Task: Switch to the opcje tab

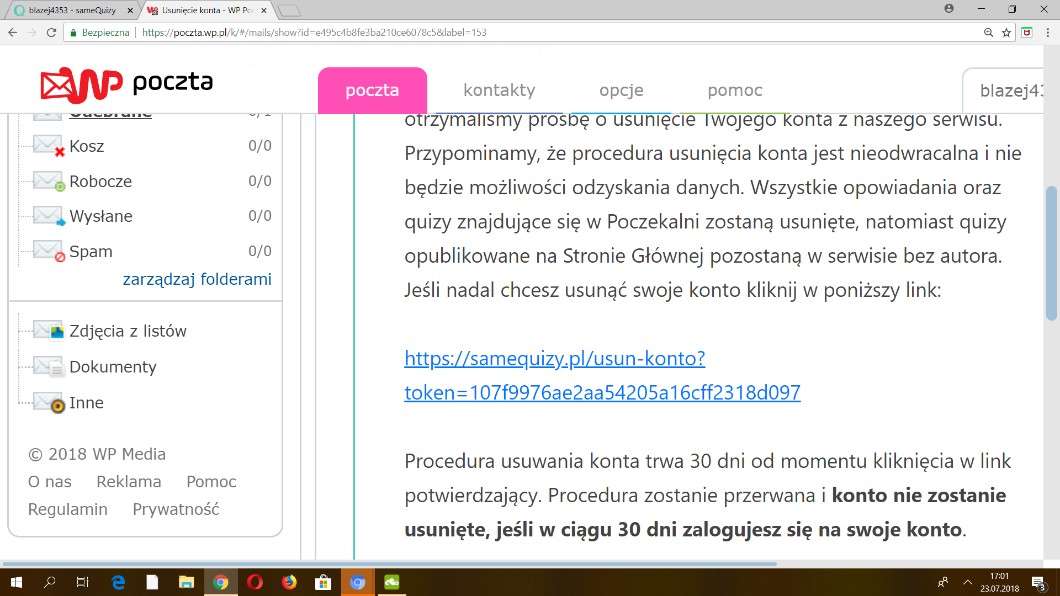Action: (621, 90)
